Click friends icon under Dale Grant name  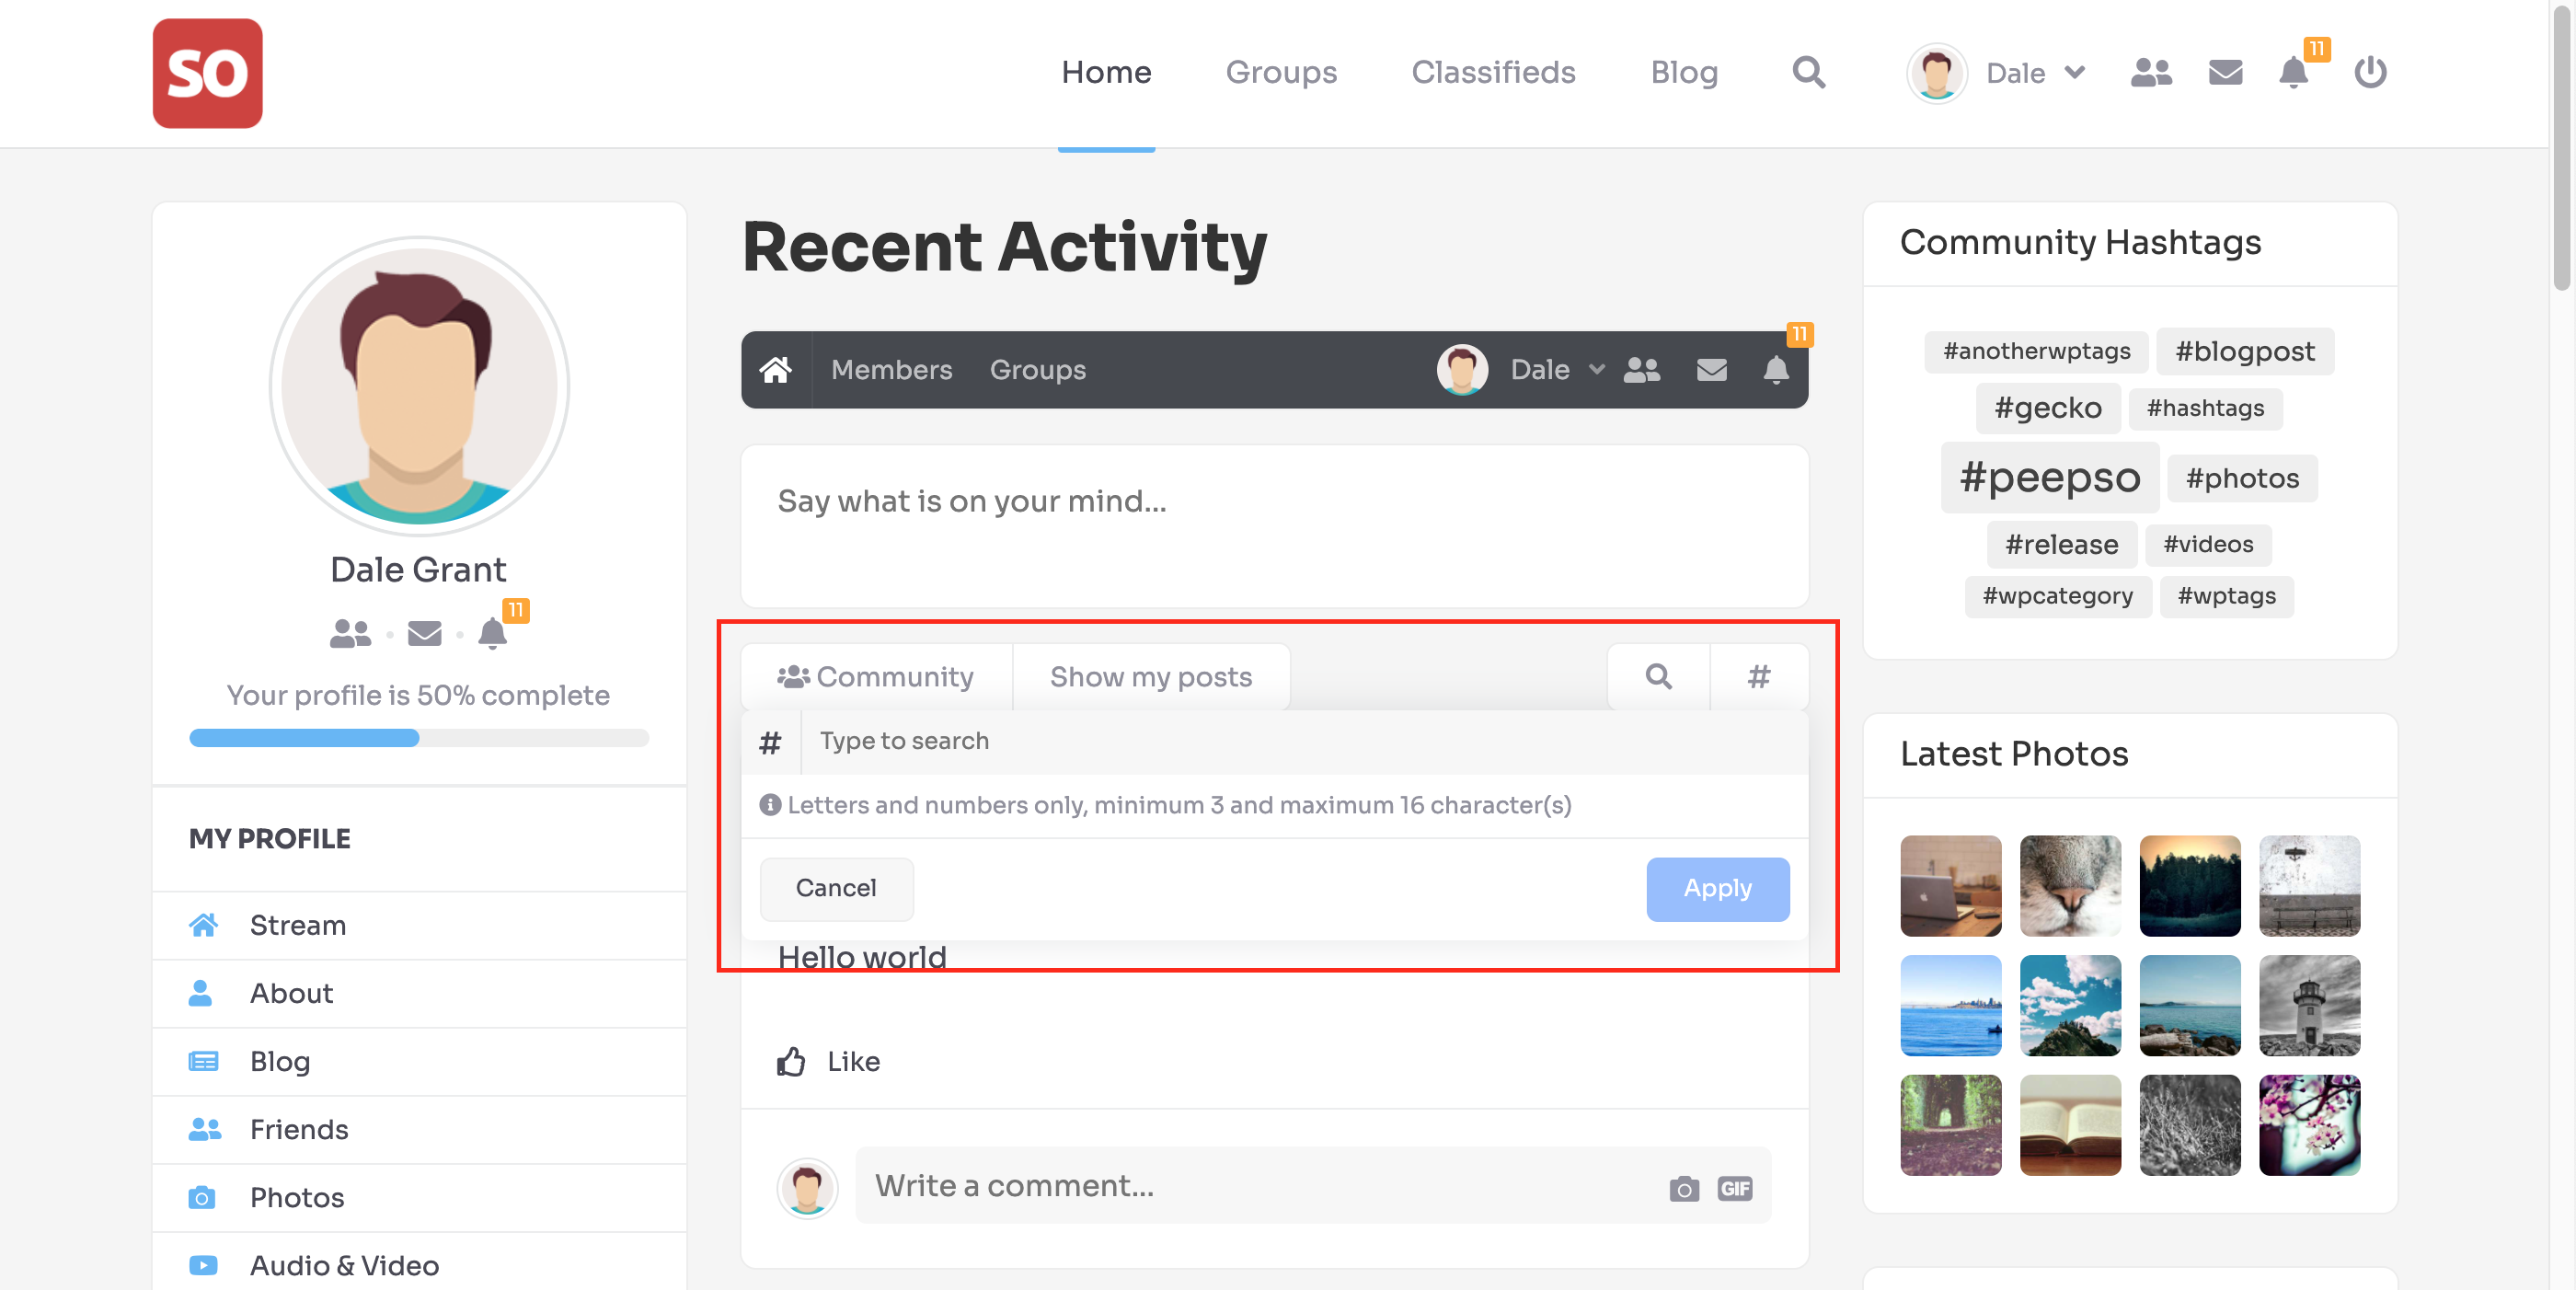(x=350, y=633)
